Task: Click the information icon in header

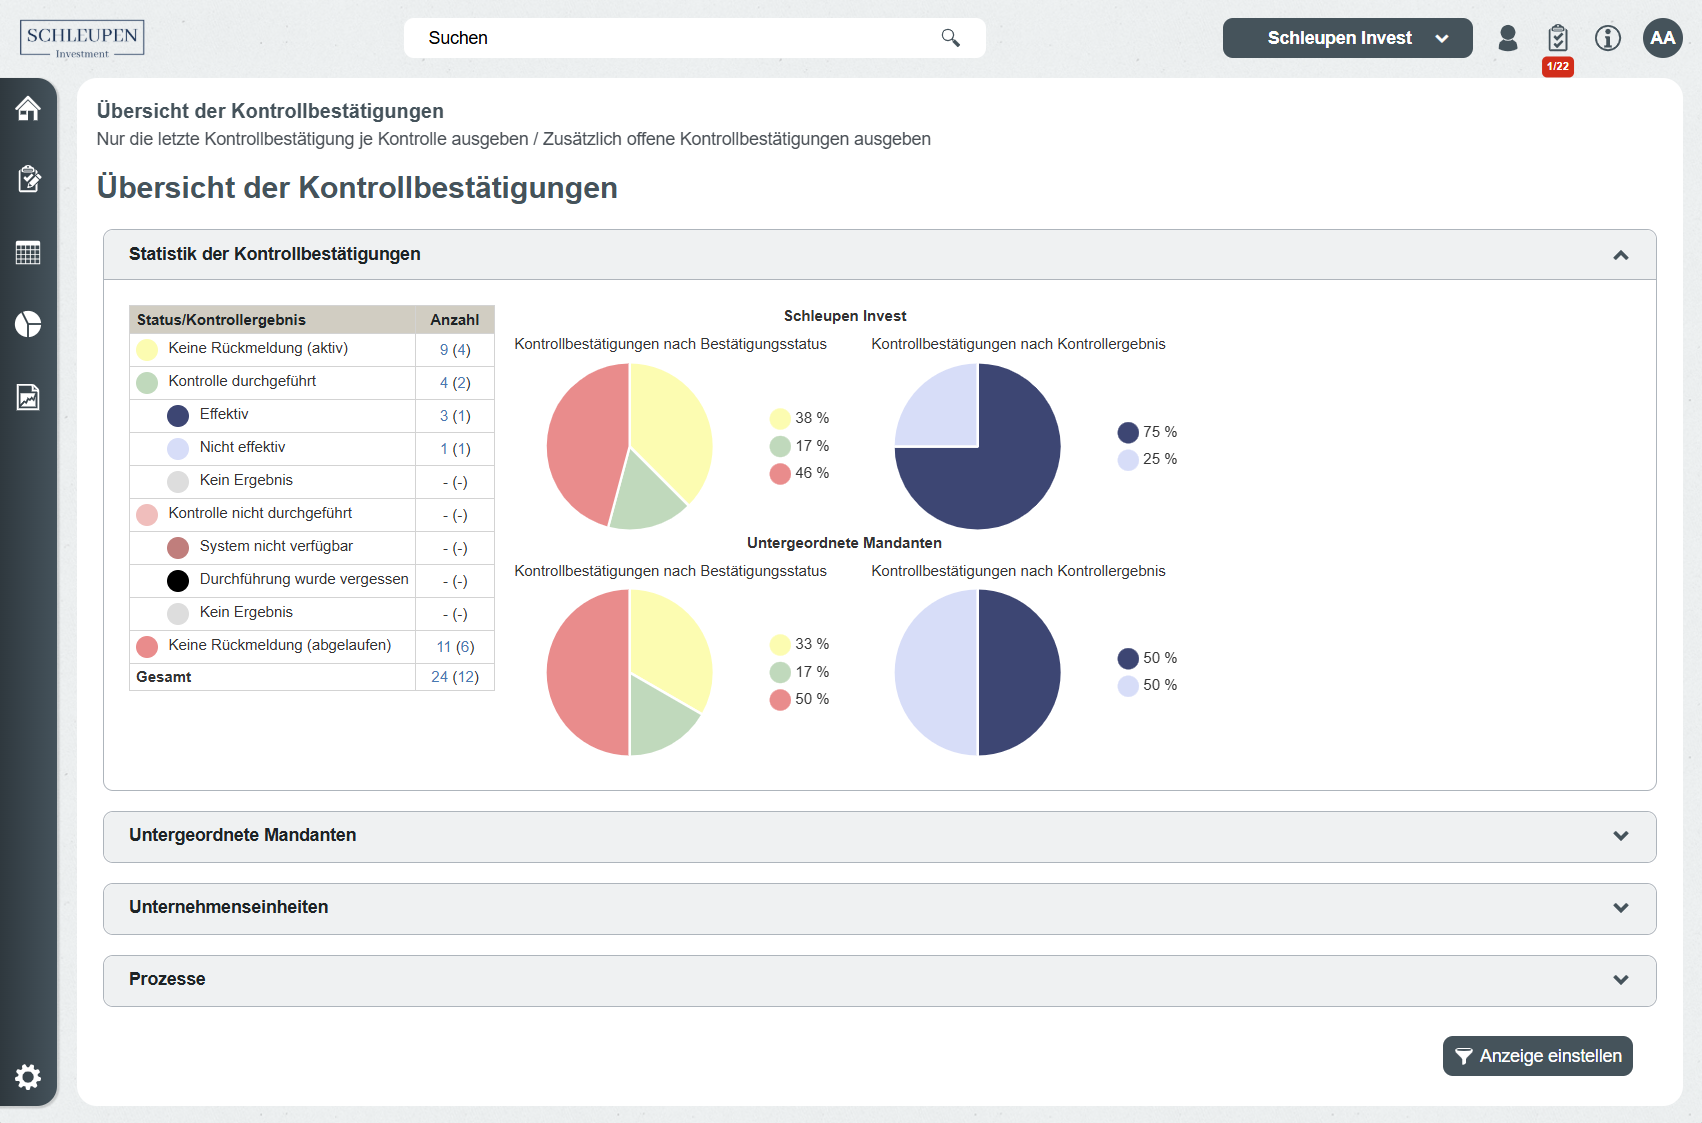Action: tap(1607, 38)
